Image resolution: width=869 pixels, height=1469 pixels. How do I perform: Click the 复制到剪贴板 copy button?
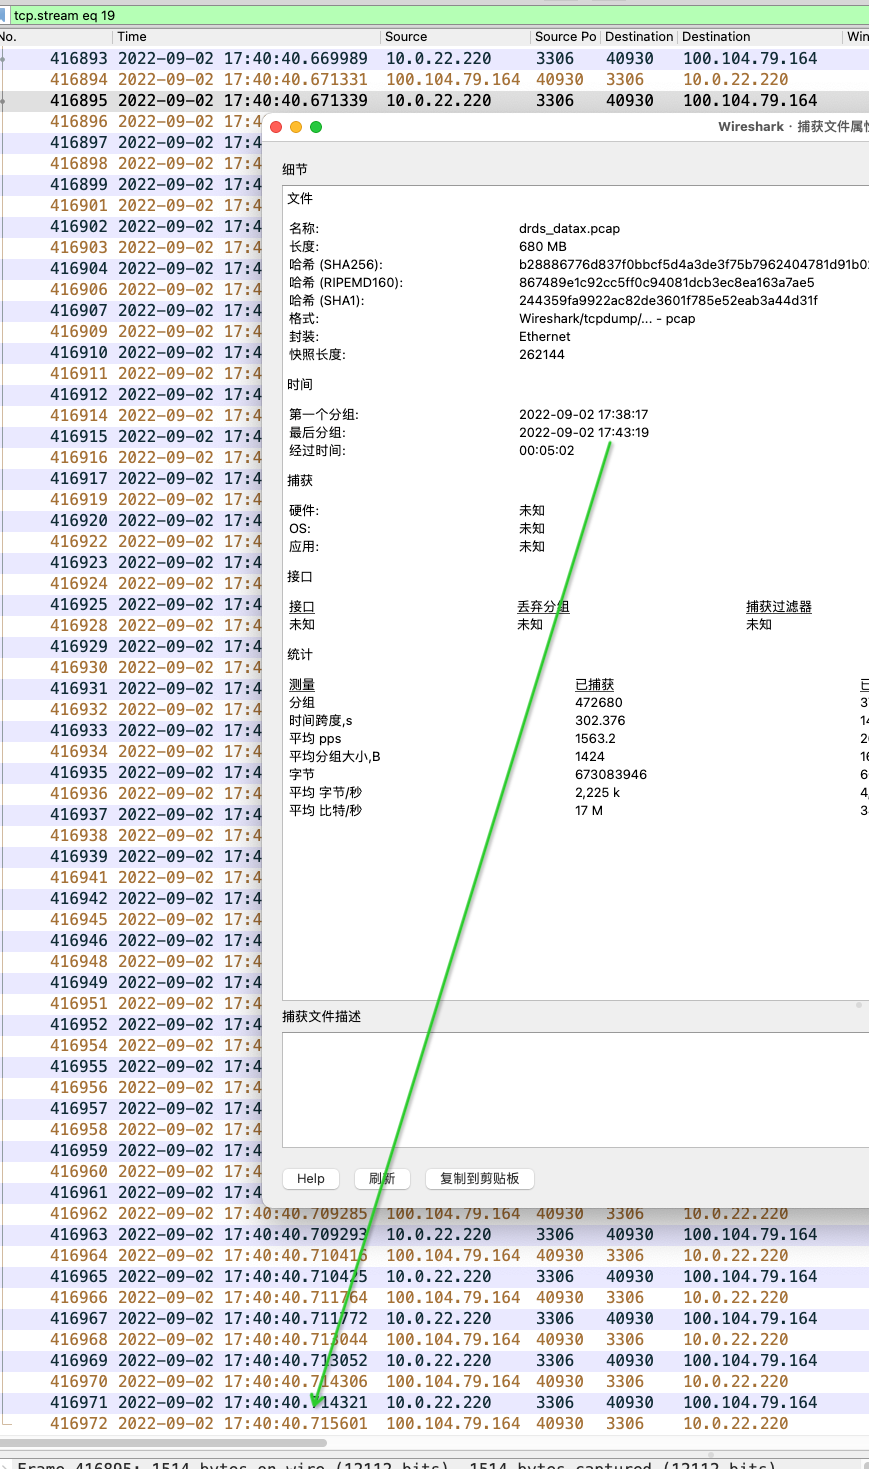pos(480,1179)
